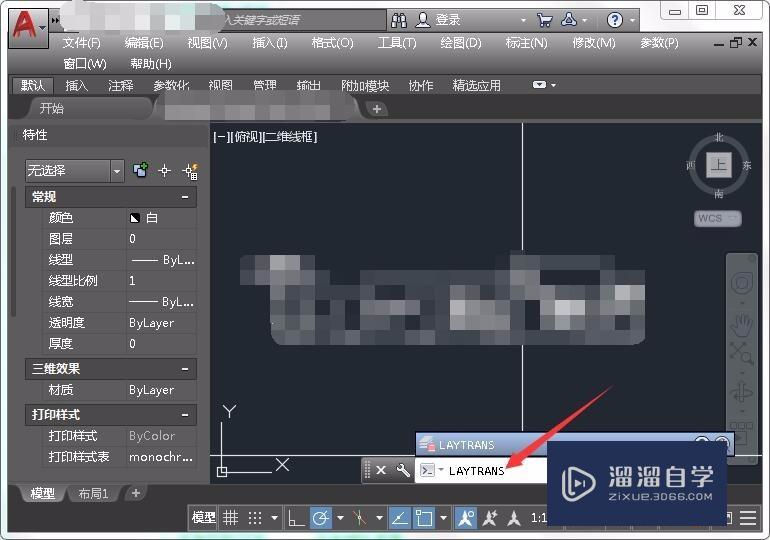
Task: Toggle isometric drafting in status bar
Action: pyautogui.click(x=360, y=518)
